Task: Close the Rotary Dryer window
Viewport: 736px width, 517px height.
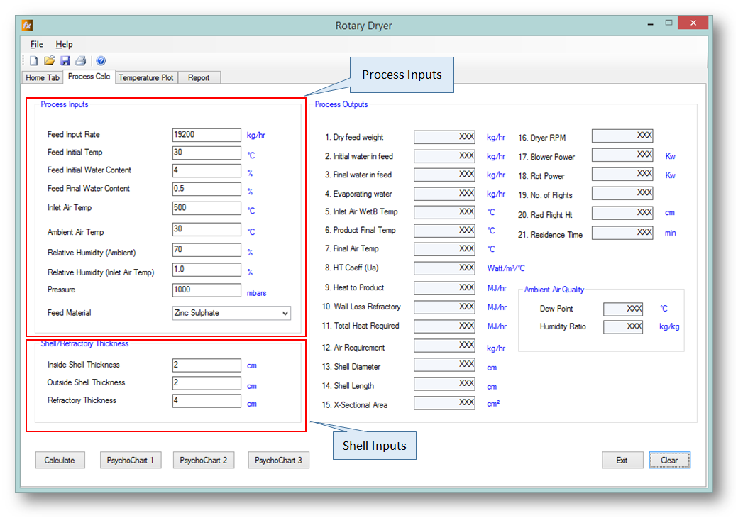Action: (693, 23)
